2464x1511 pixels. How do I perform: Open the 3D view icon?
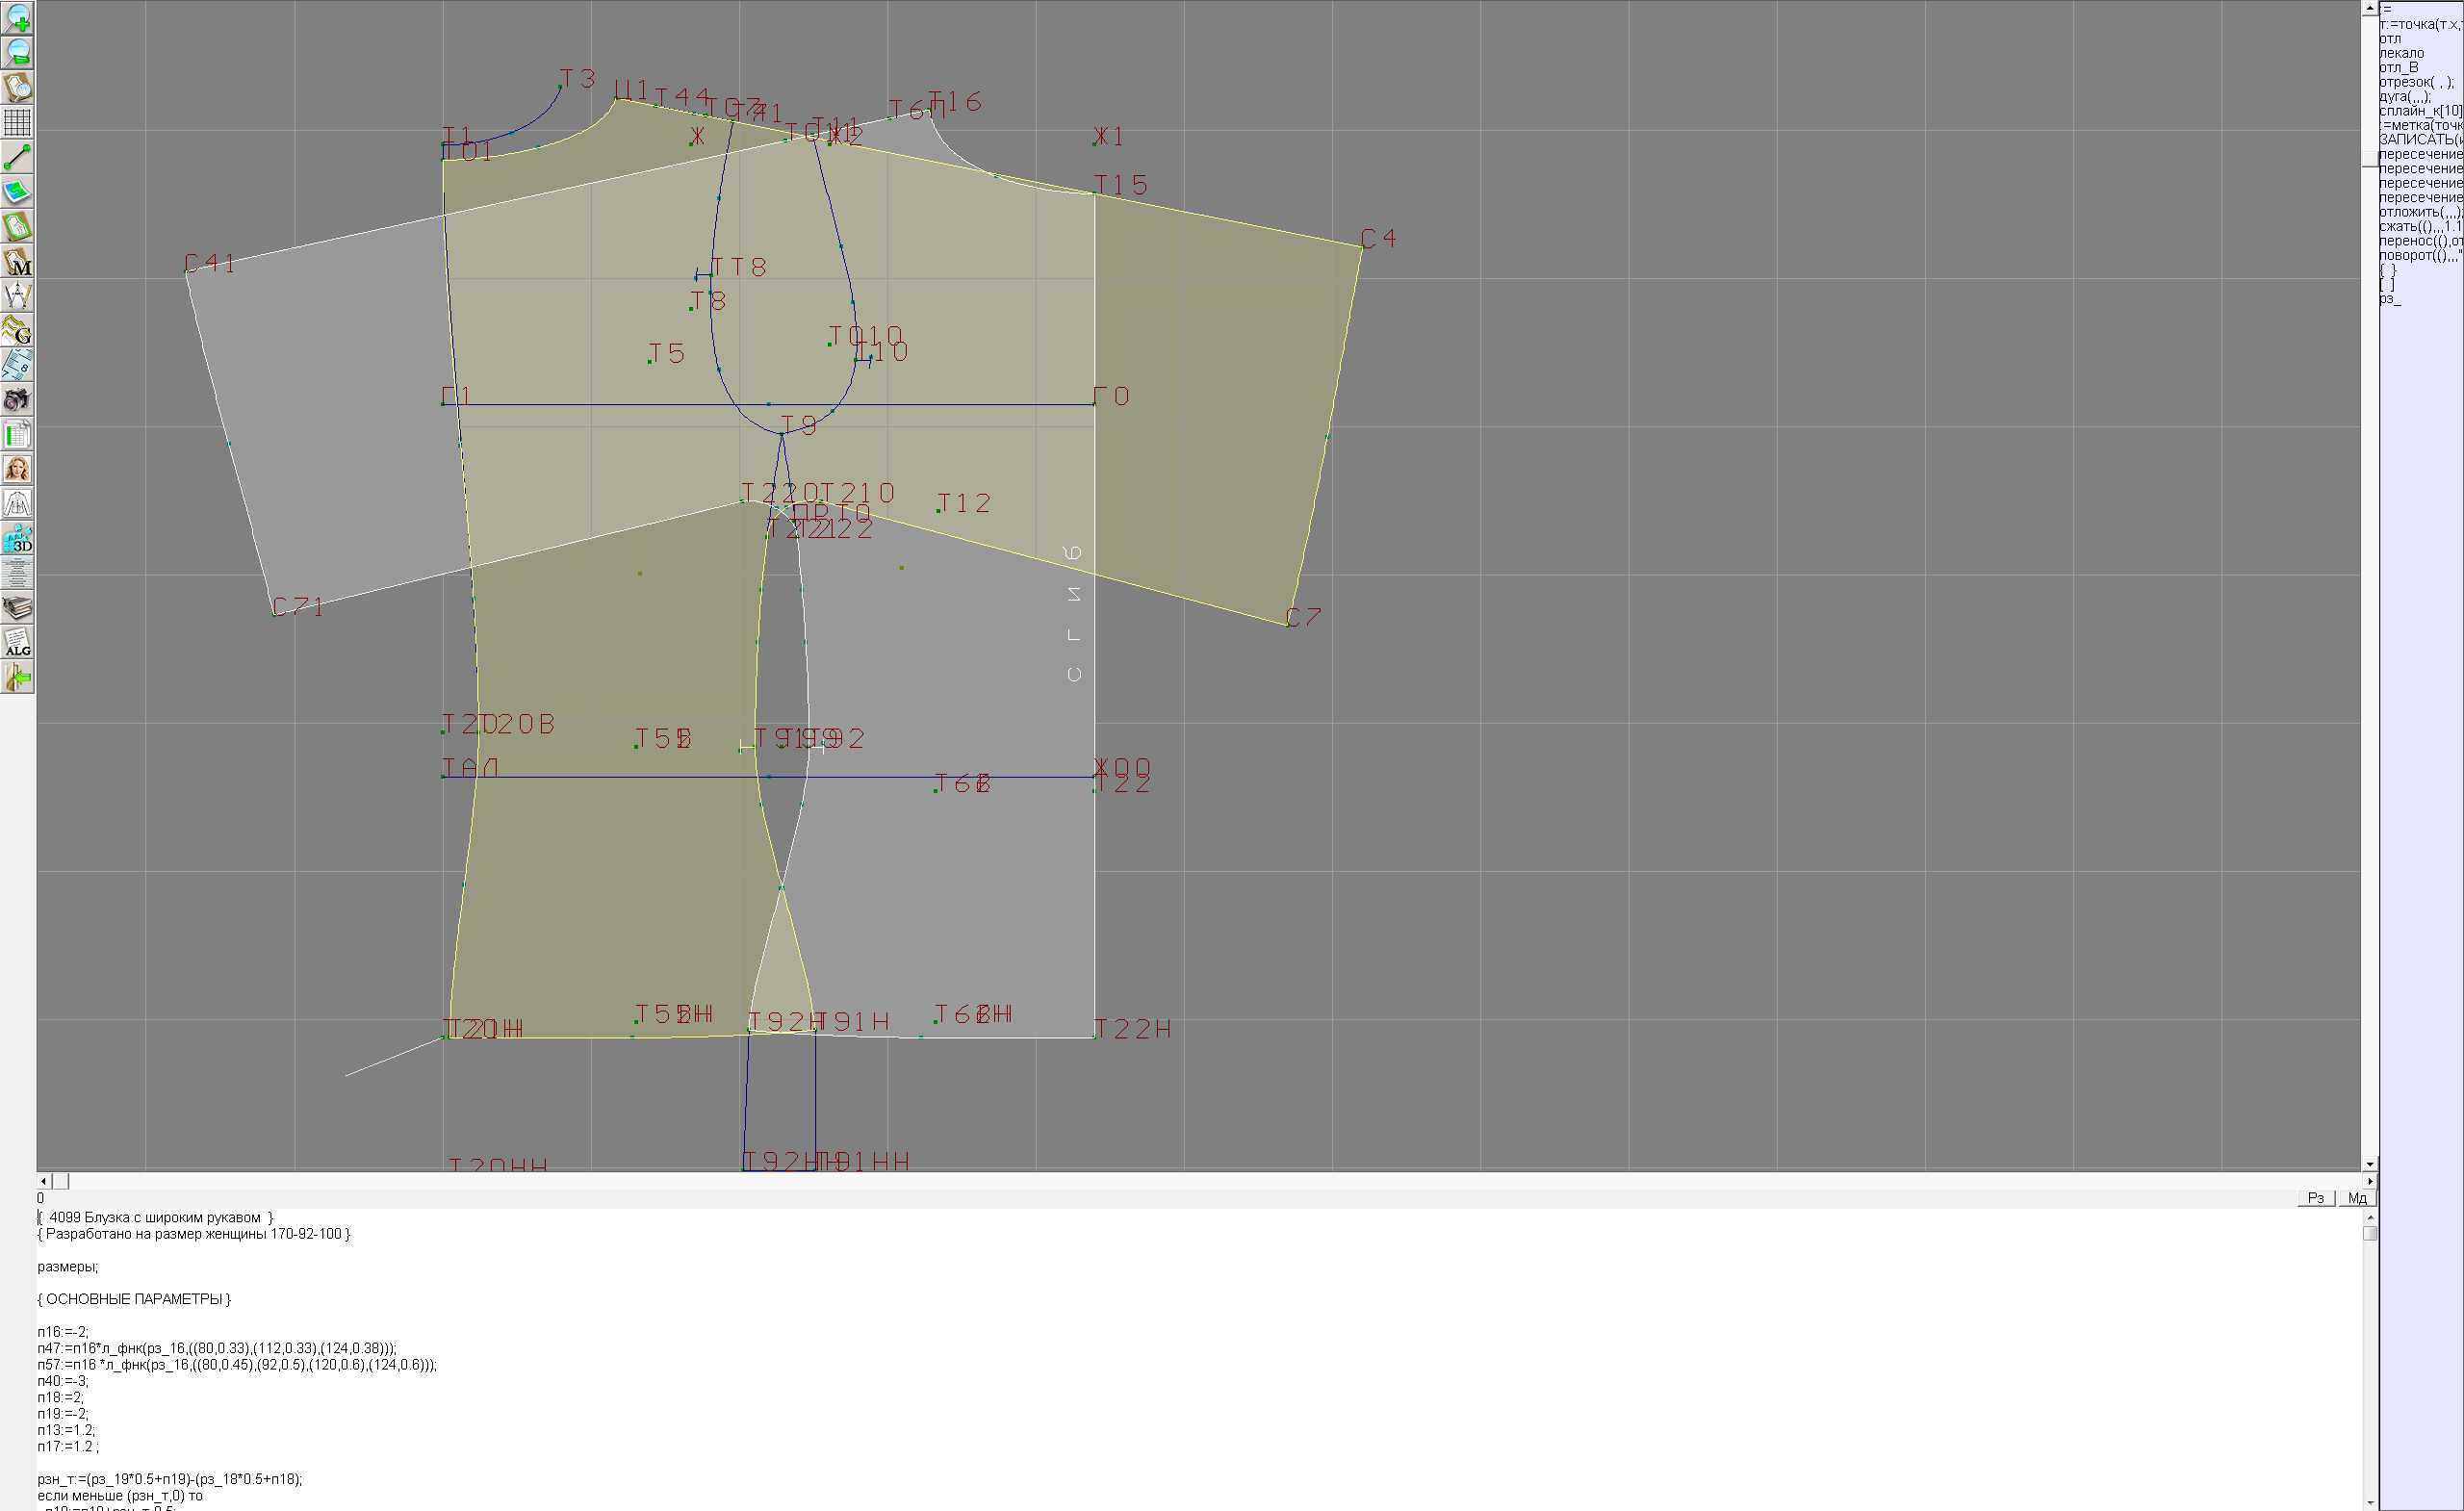pos(17,539)
